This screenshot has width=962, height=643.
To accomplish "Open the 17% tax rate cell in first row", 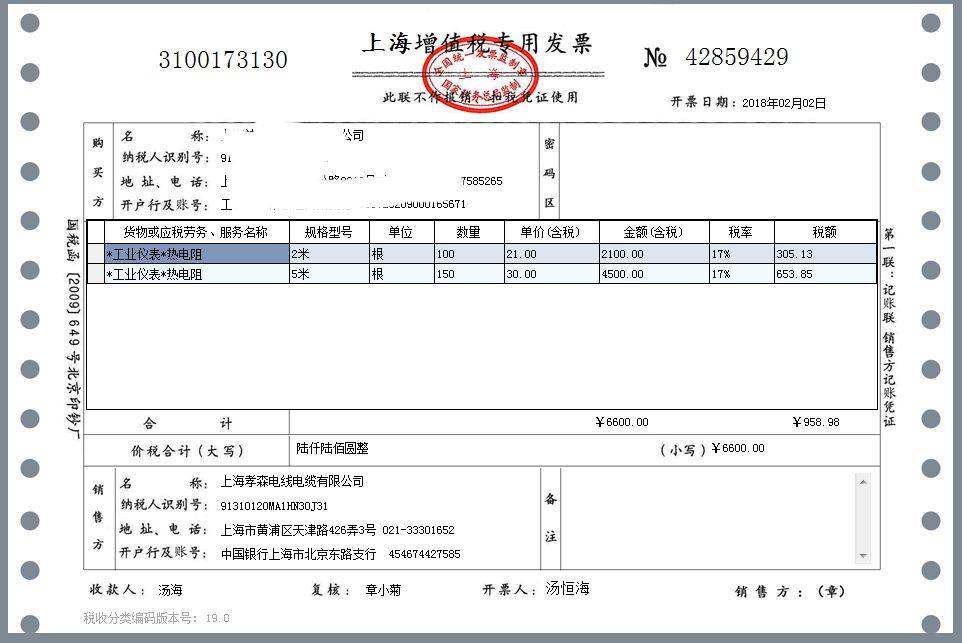I will (x=742, y=253).
